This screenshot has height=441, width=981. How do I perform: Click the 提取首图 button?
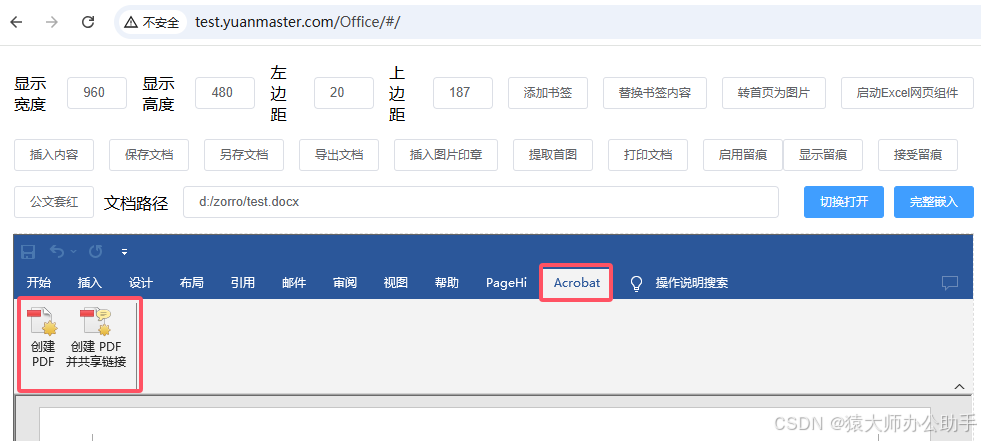tap(552, 155)
